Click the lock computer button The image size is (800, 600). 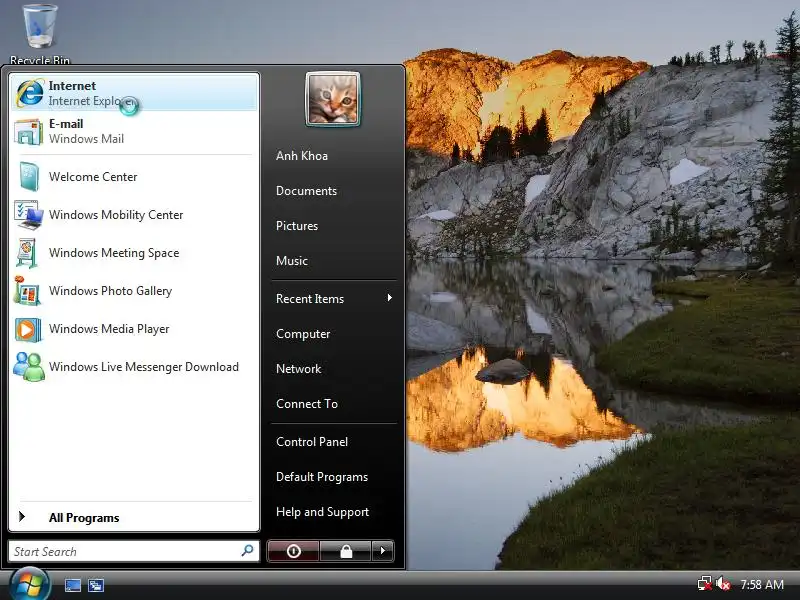click(x=346, y=551)
